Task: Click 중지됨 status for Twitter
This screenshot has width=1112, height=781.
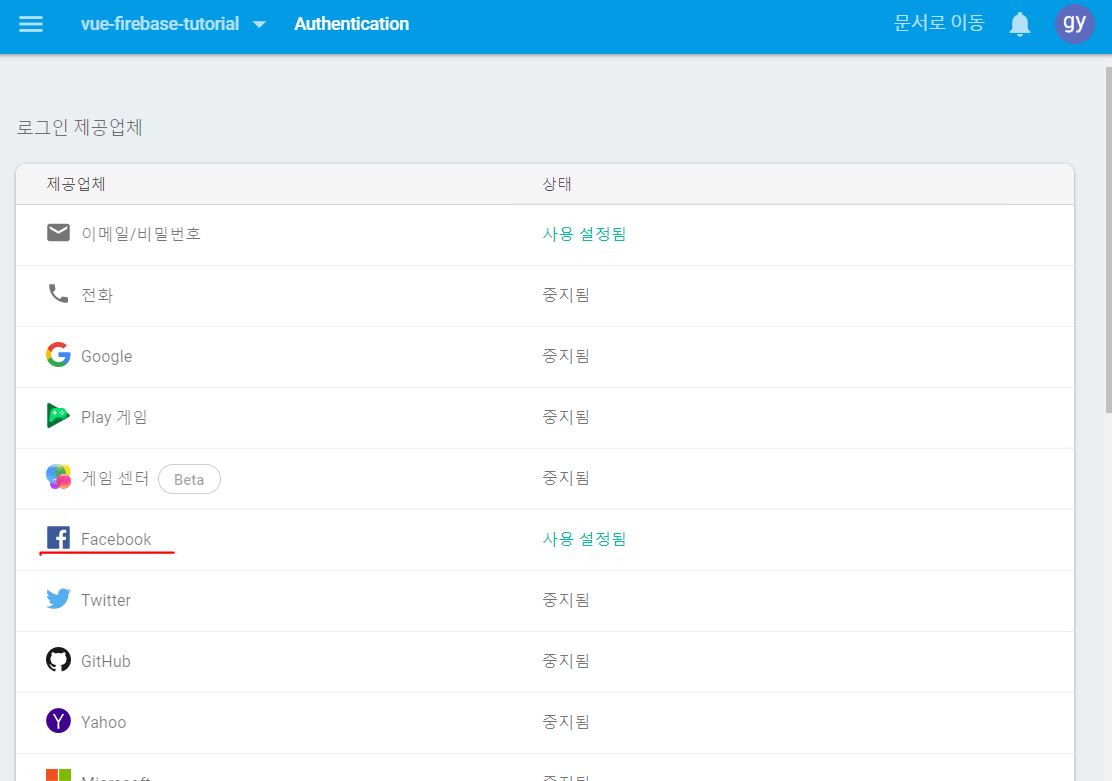Action: click(566, 600)
